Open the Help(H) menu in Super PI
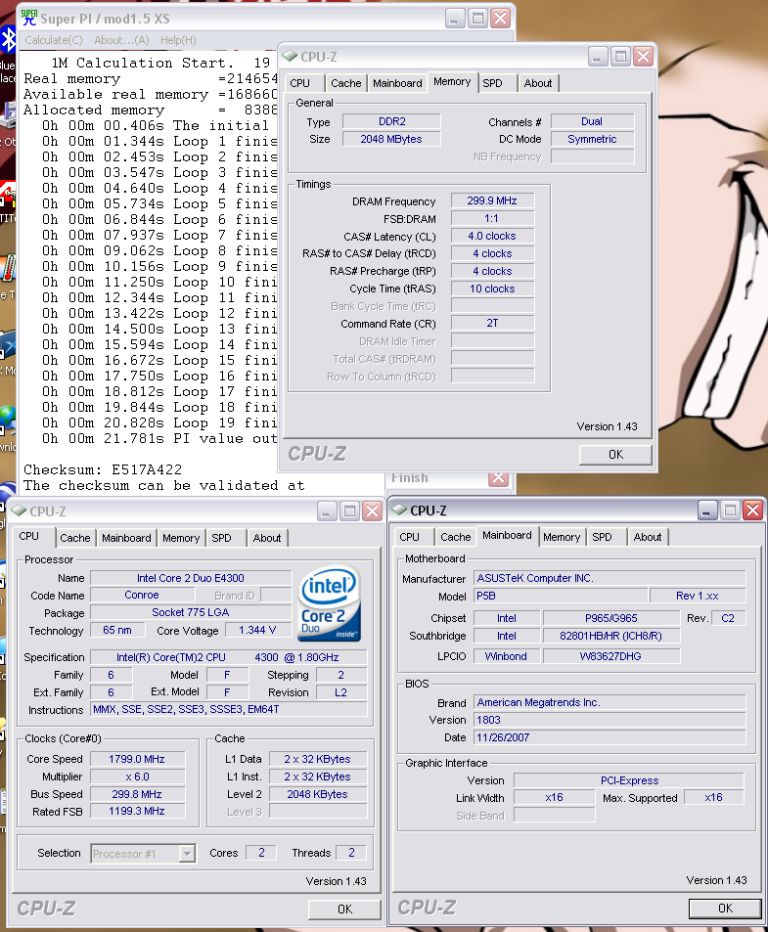768x932 pixels. tap(178, 40)
